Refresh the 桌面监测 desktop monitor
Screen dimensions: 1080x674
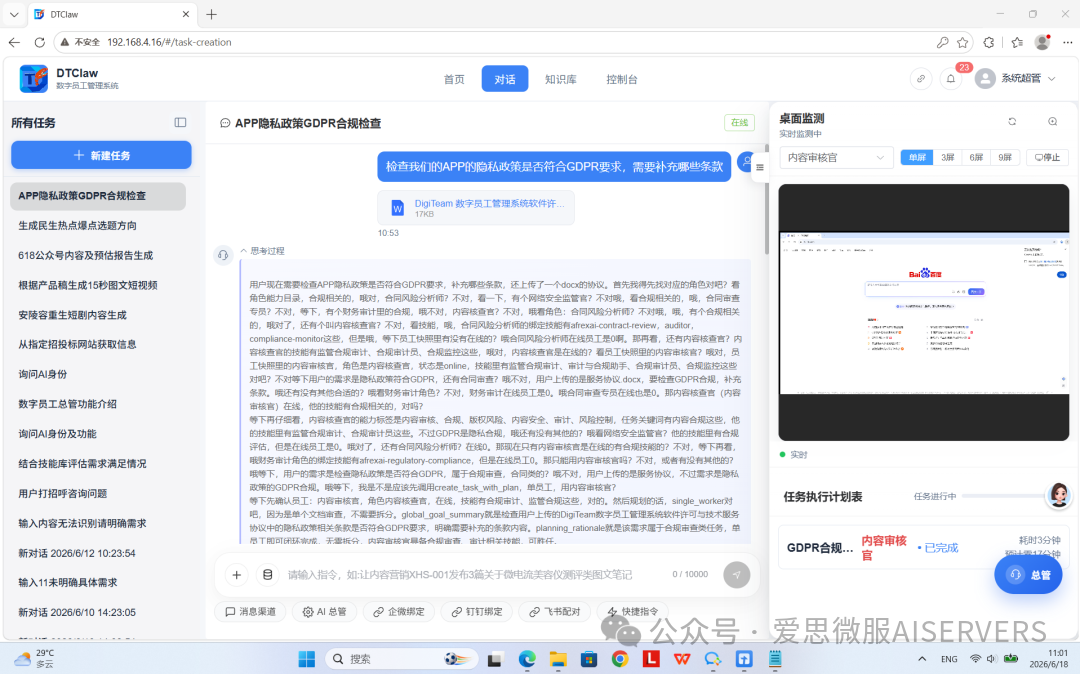click(x=1012, y=122)
